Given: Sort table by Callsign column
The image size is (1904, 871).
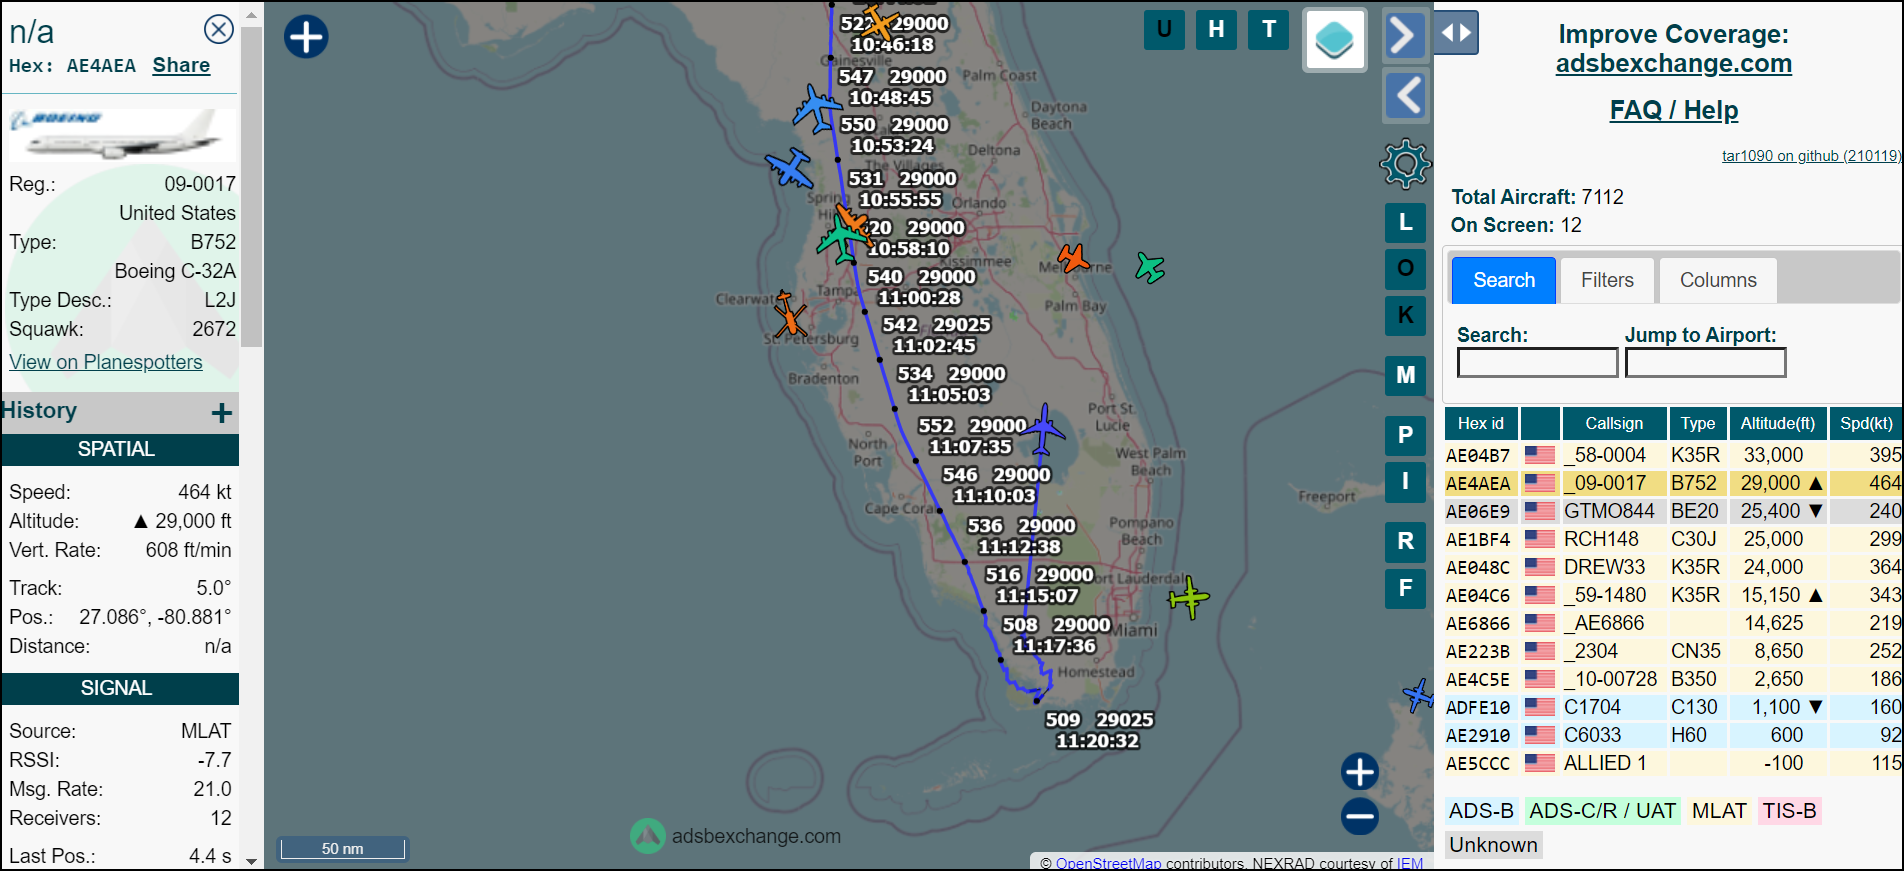Looking at the screenshot, I should (1614, 423).
